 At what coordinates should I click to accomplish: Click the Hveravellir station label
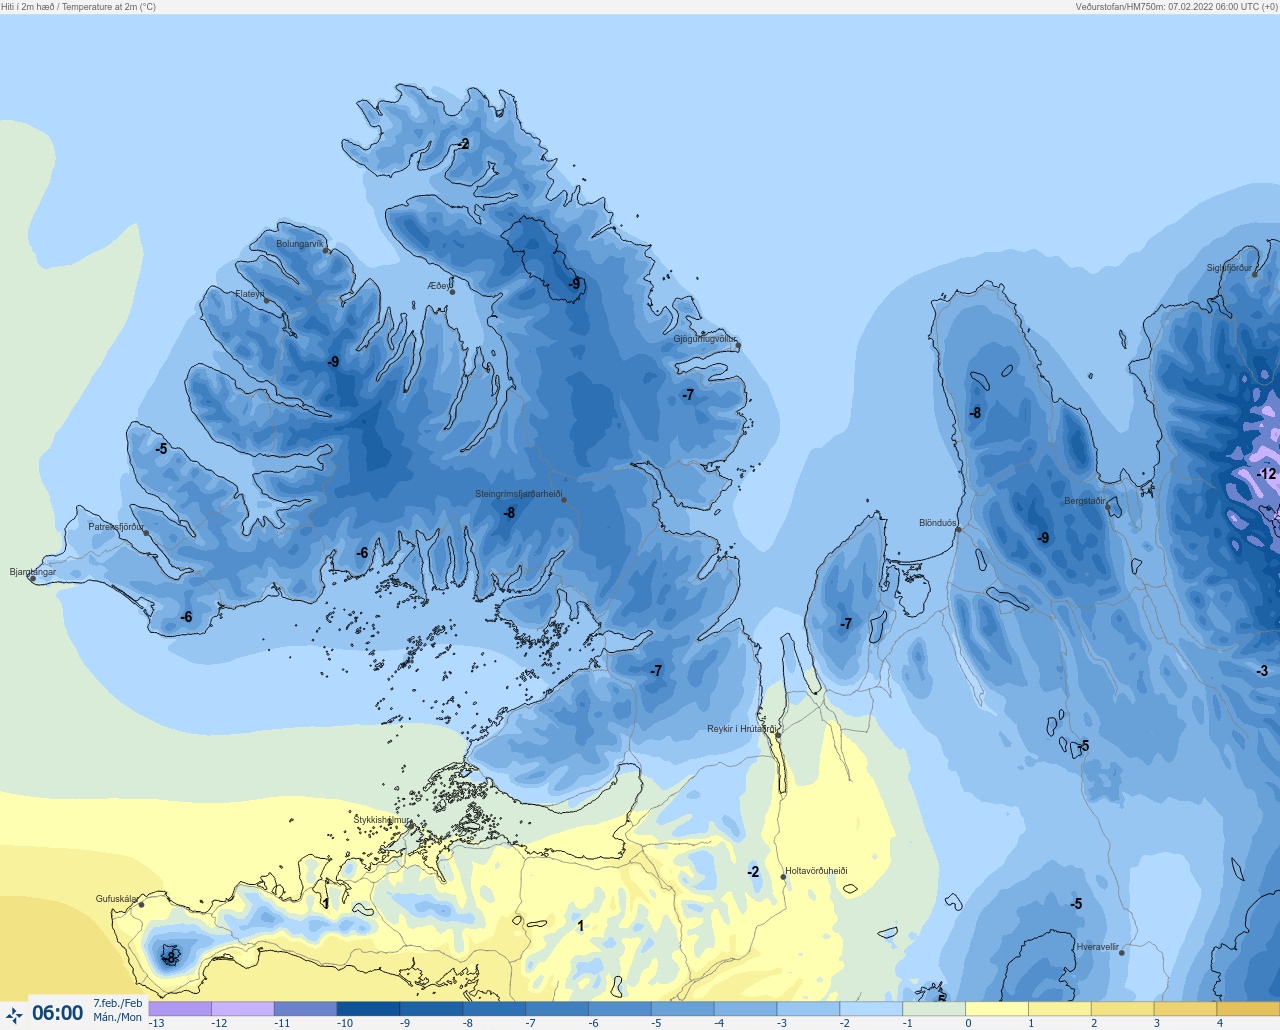[x=1098, y=947]
